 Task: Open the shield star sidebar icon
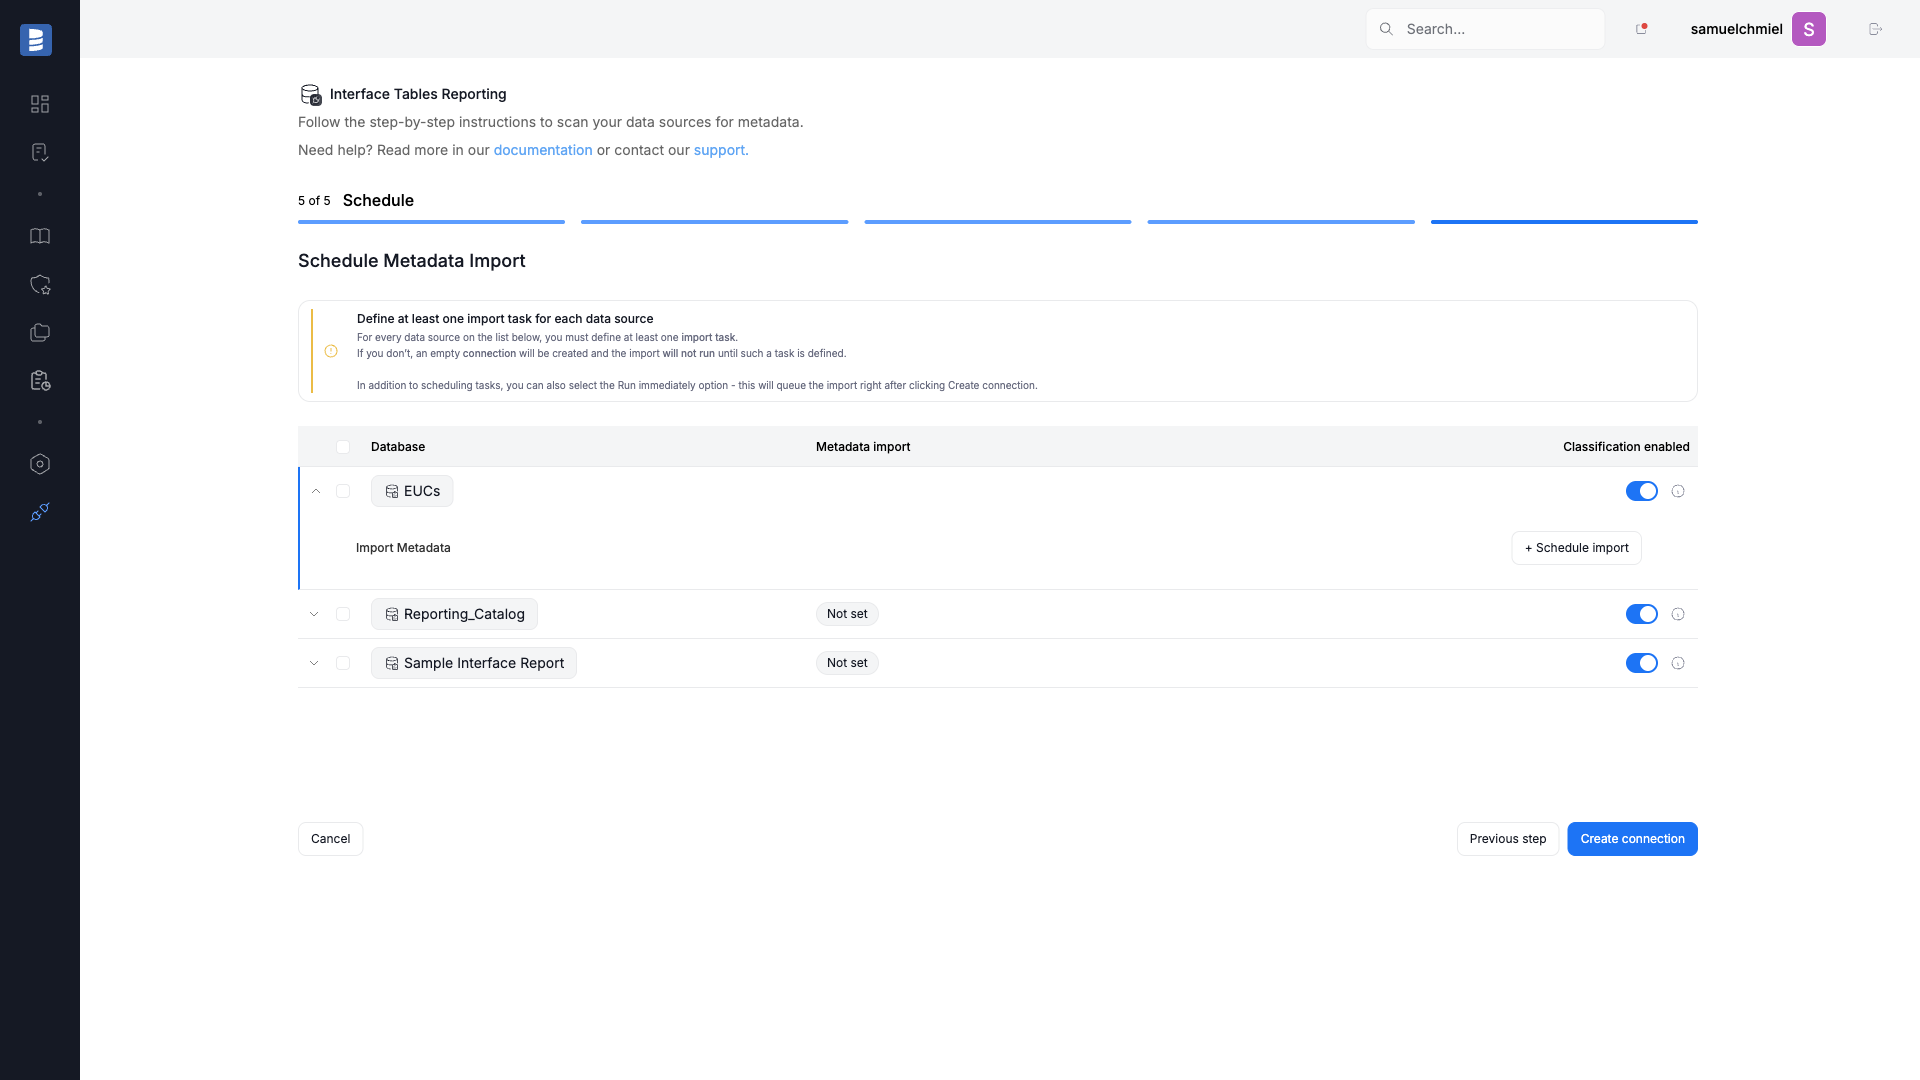(x=40, y=285)
